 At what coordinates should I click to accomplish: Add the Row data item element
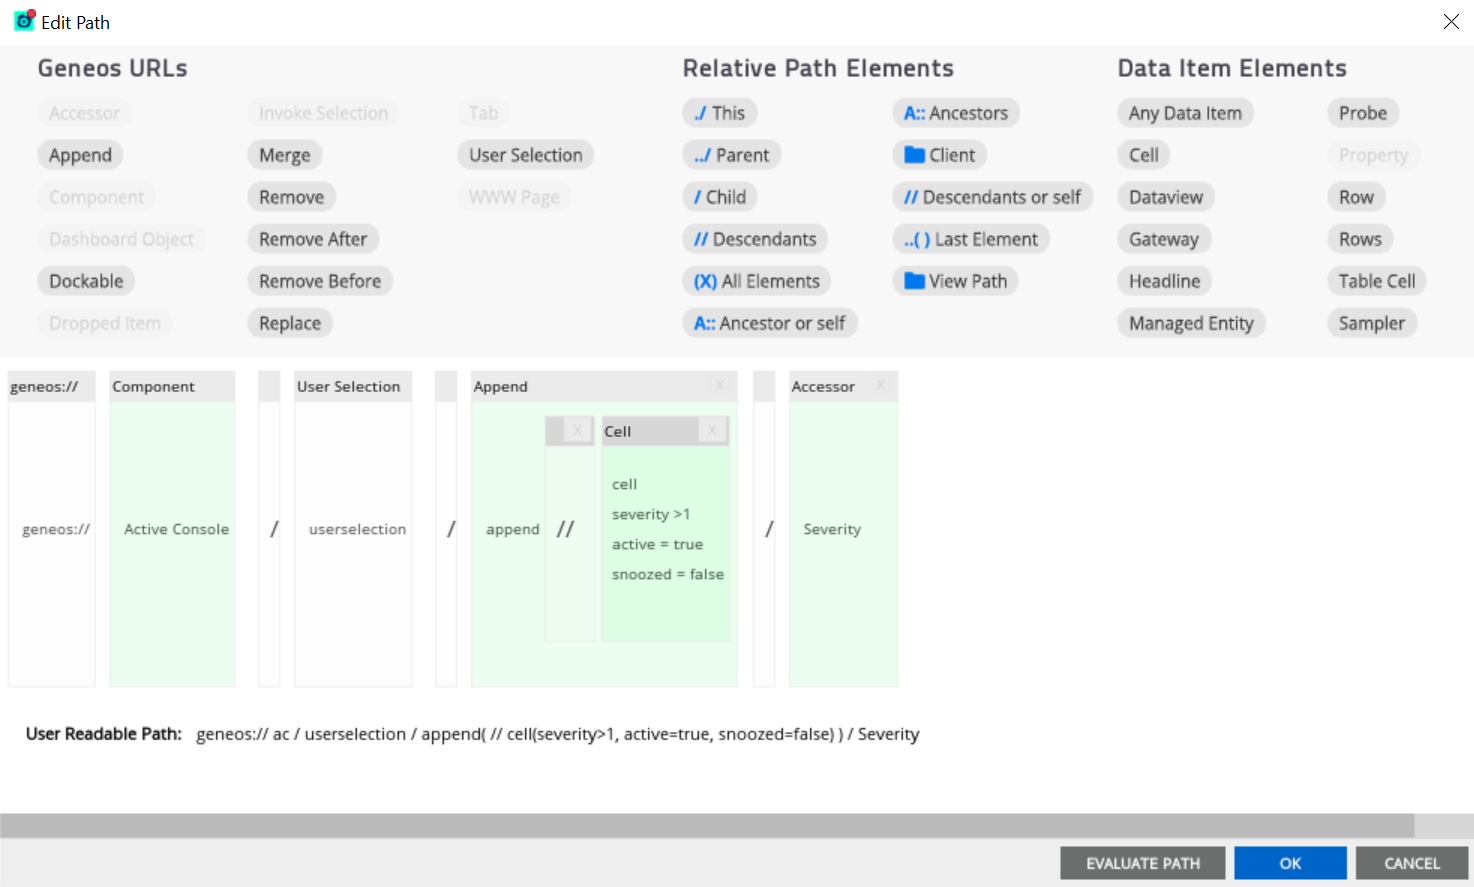click(x=1357, y=197)
